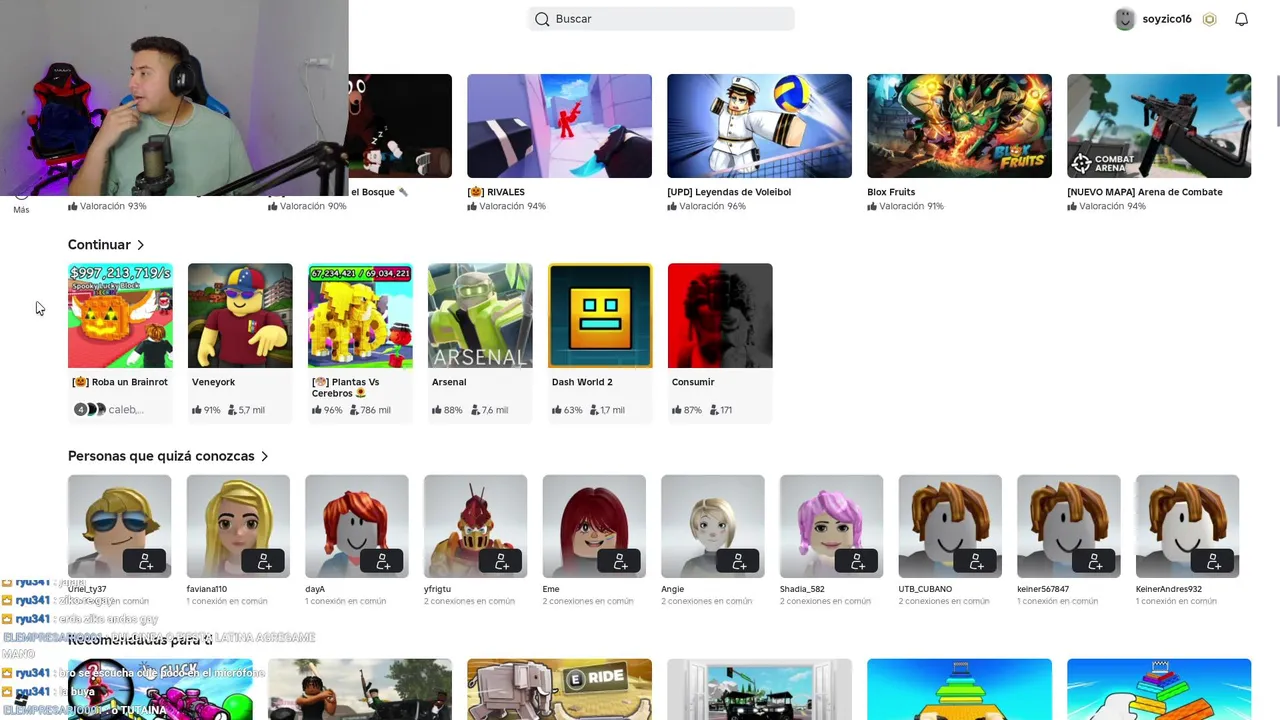The image size is (1280, 720).
Task: Add friend Eme with the plus icon
Action: point(620,563)
